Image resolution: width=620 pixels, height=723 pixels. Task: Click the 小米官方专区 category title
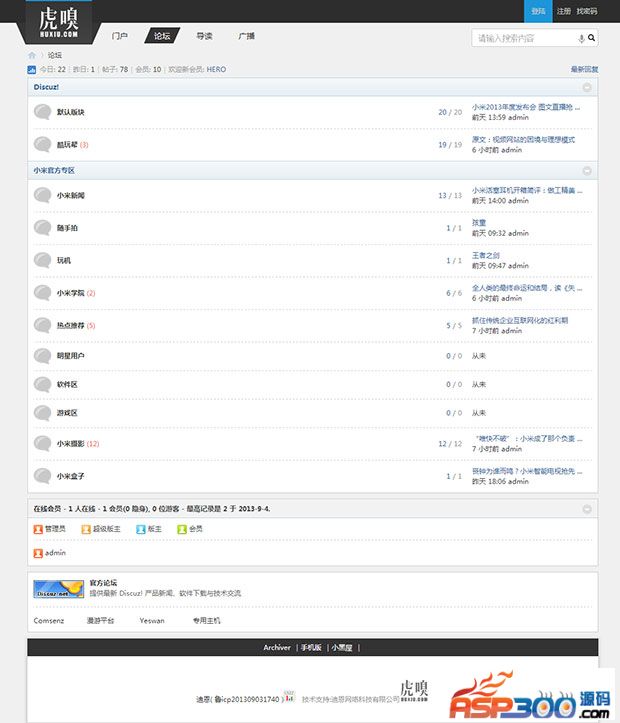point(54,171)
